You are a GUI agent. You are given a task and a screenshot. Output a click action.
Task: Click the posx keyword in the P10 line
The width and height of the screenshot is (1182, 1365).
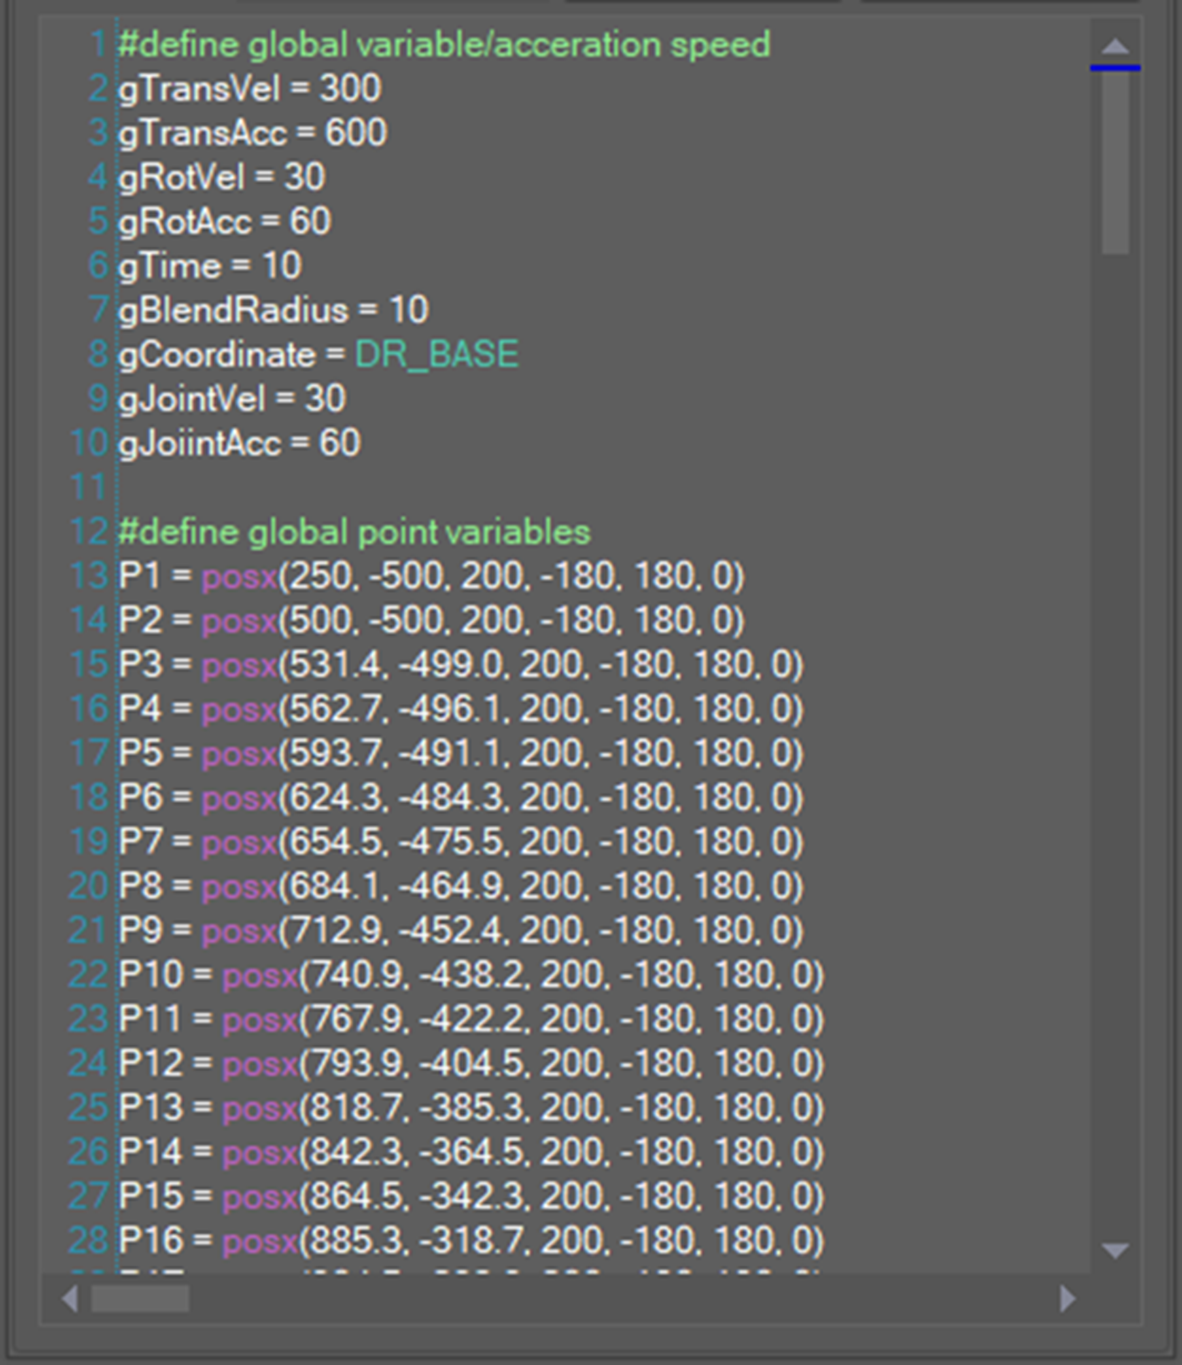(x=260, y=975)
